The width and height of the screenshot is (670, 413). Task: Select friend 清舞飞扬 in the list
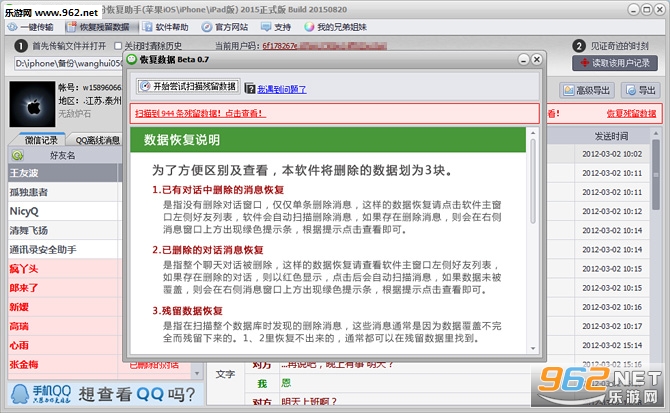click(62, 231)
